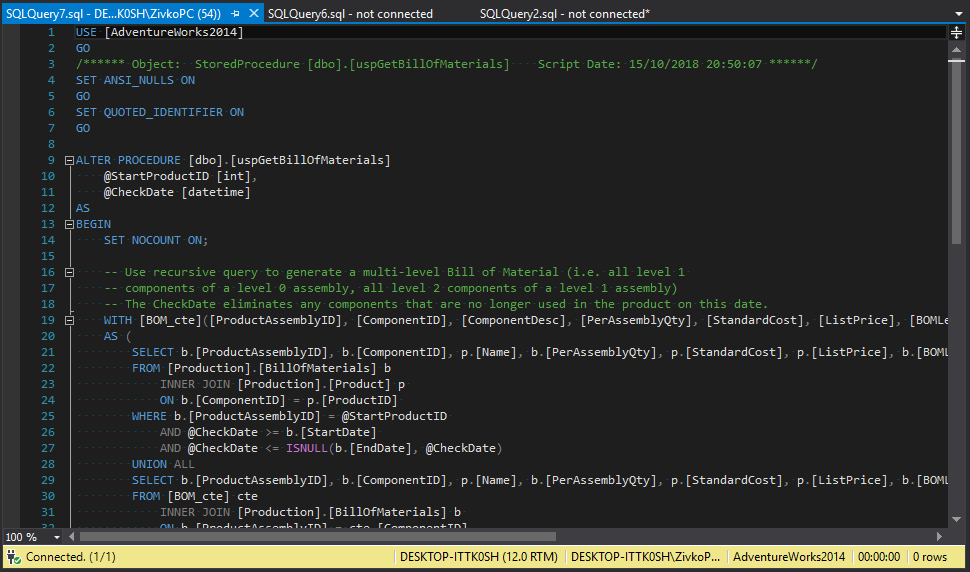
Task: Collapse the ALTER PROCEDURE block at line 9
Action: (69, 161)
